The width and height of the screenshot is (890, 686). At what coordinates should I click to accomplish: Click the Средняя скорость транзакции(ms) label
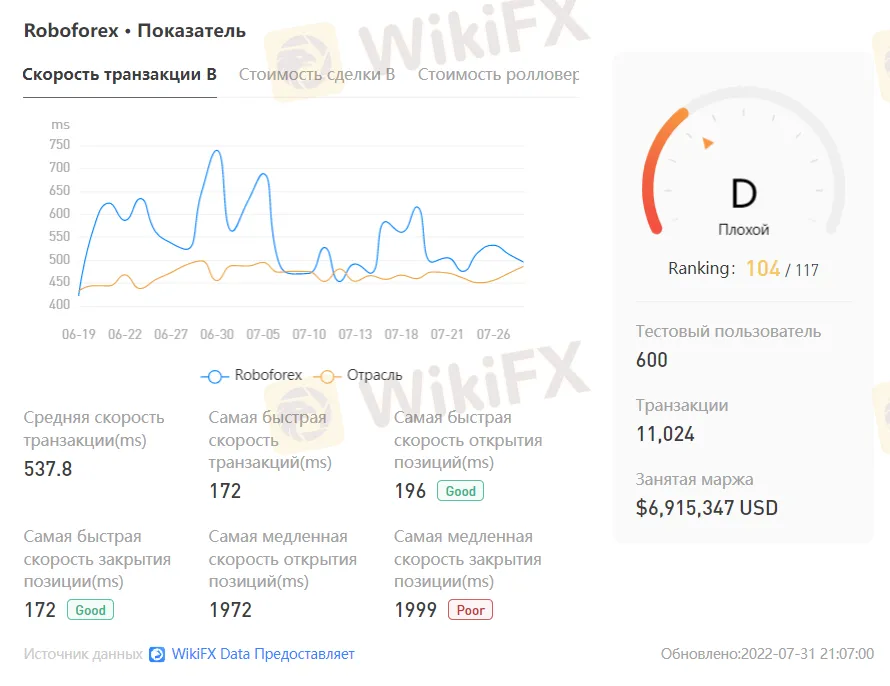pyautogui.click(x=94, y=429)
